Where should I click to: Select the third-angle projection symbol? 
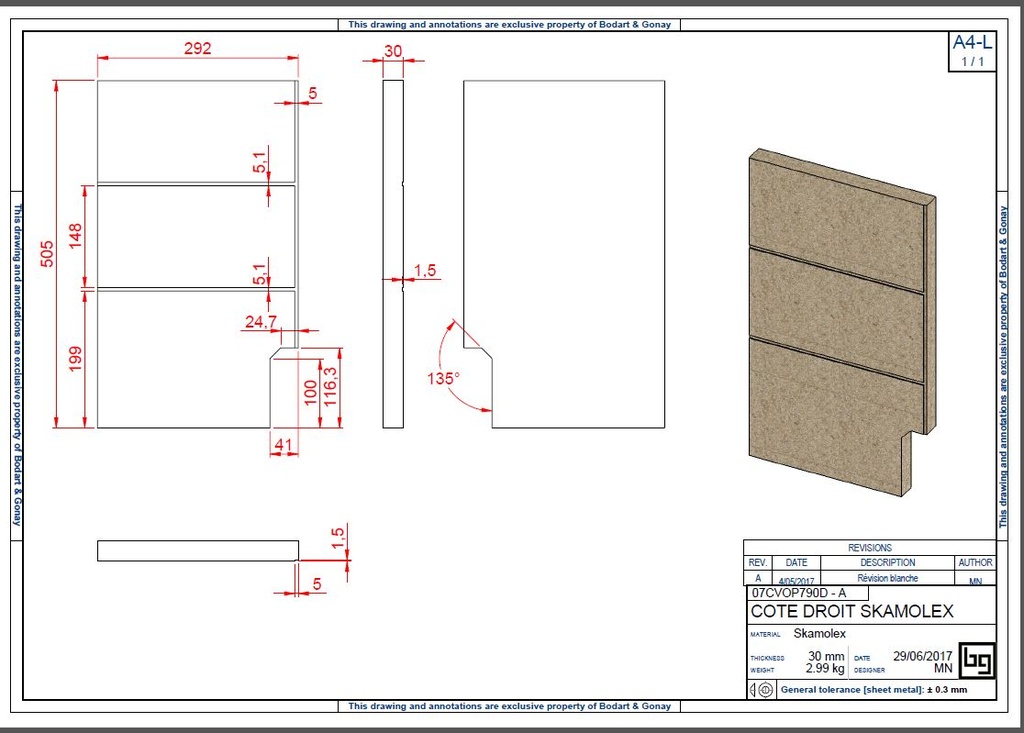point(760,690)
